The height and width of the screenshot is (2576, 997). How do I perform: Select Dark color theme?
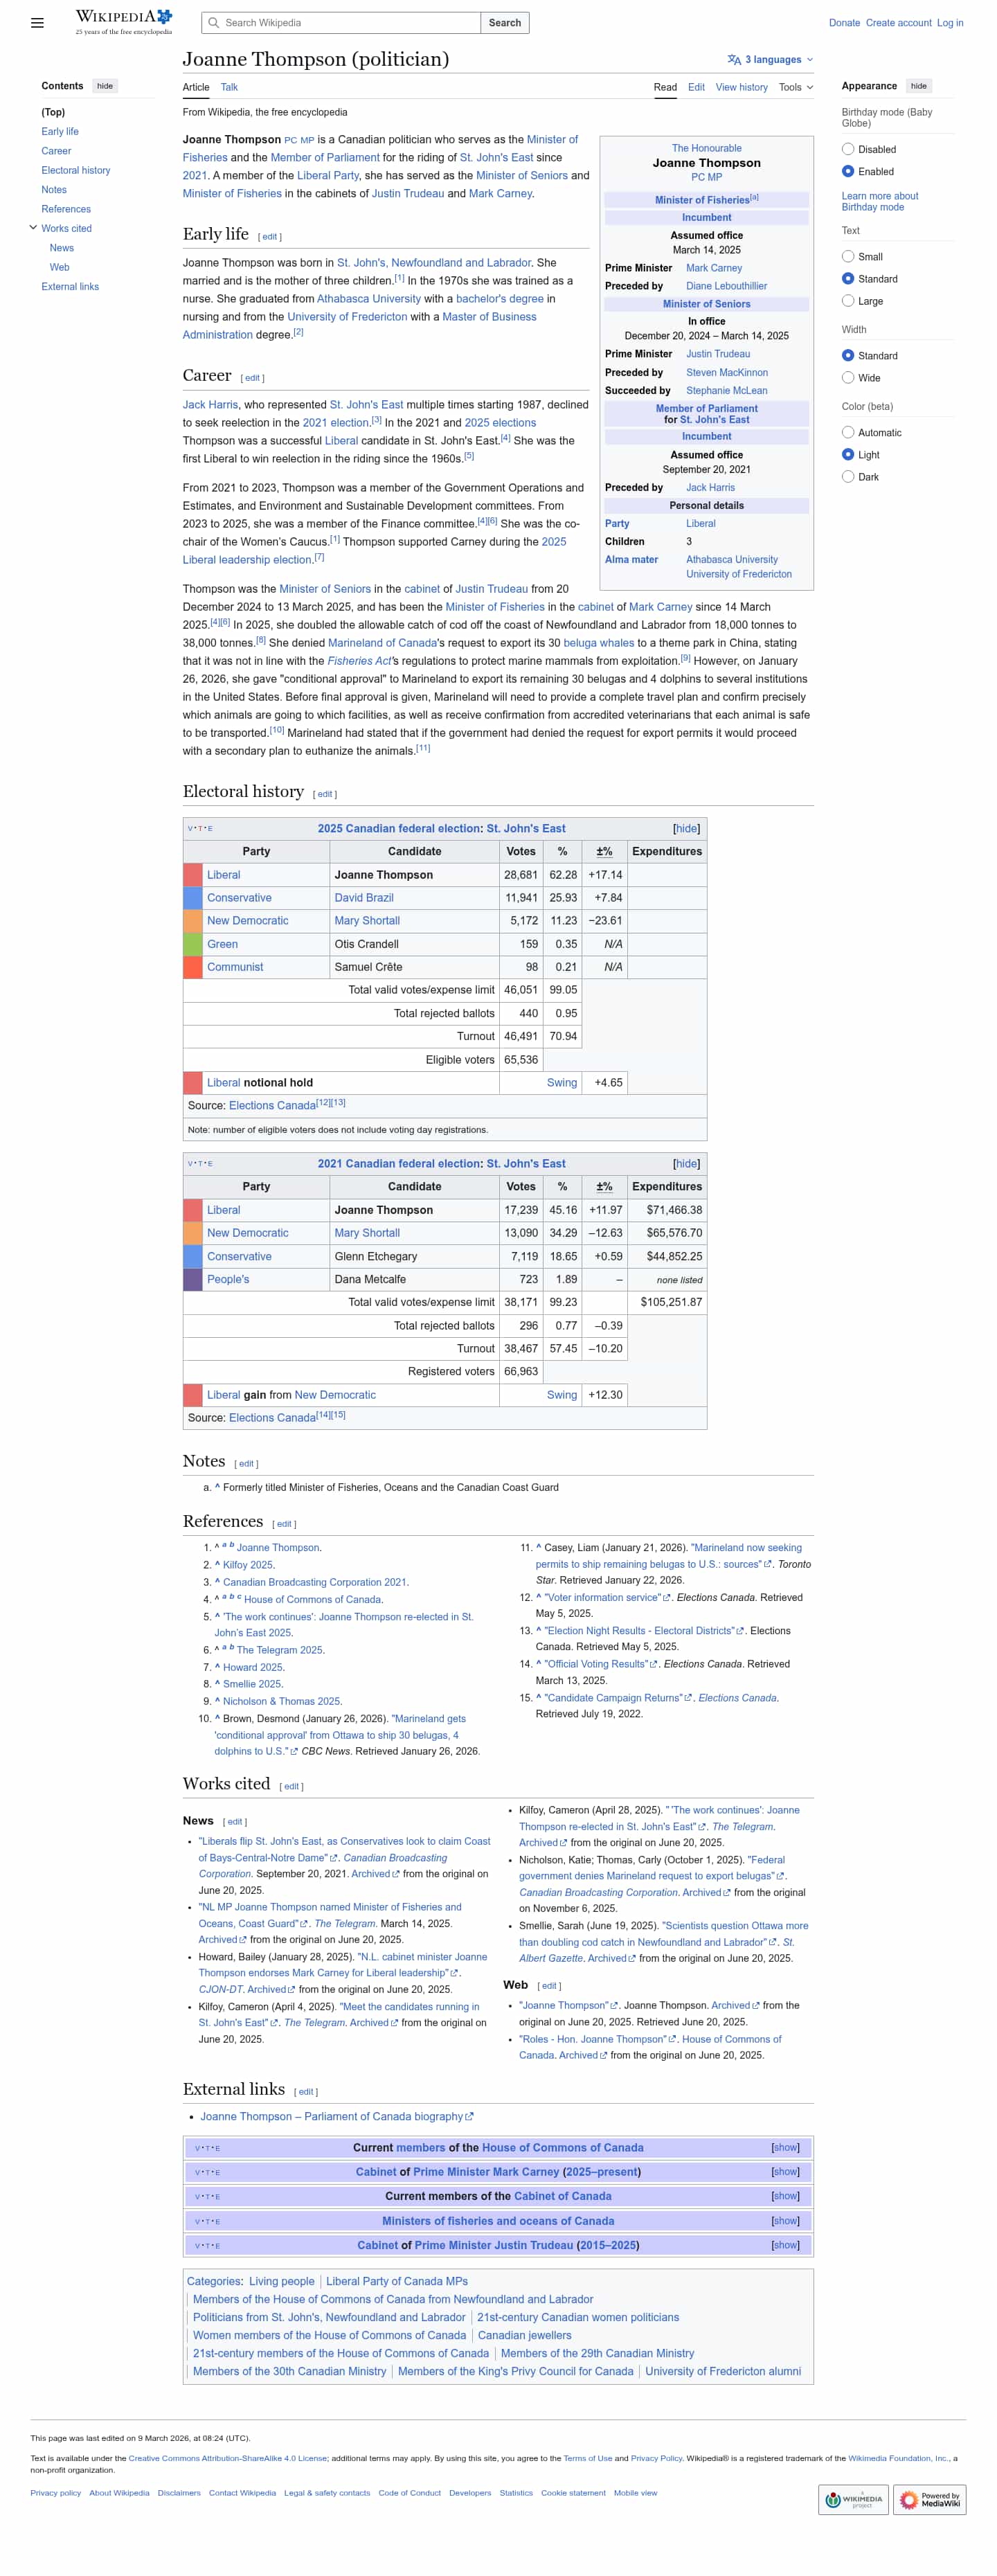click(x=848, y=477)
